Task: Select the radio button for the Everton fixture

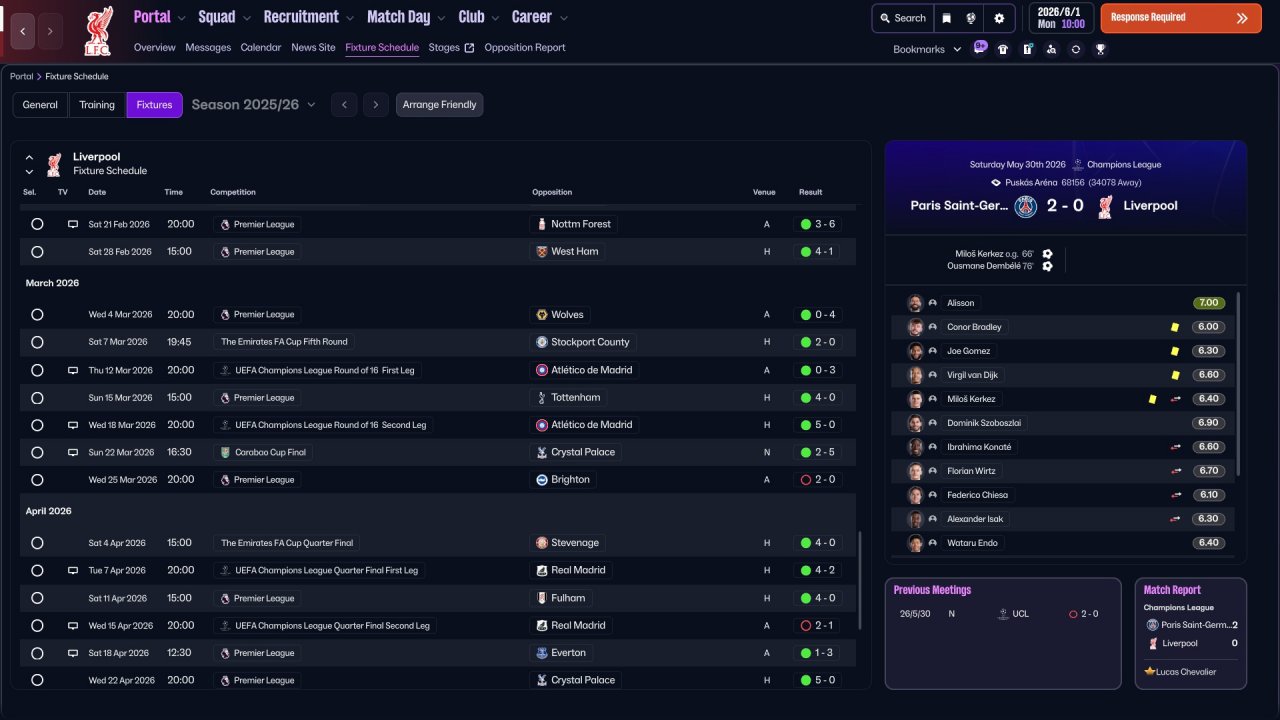Action: [x=37, y=653]
